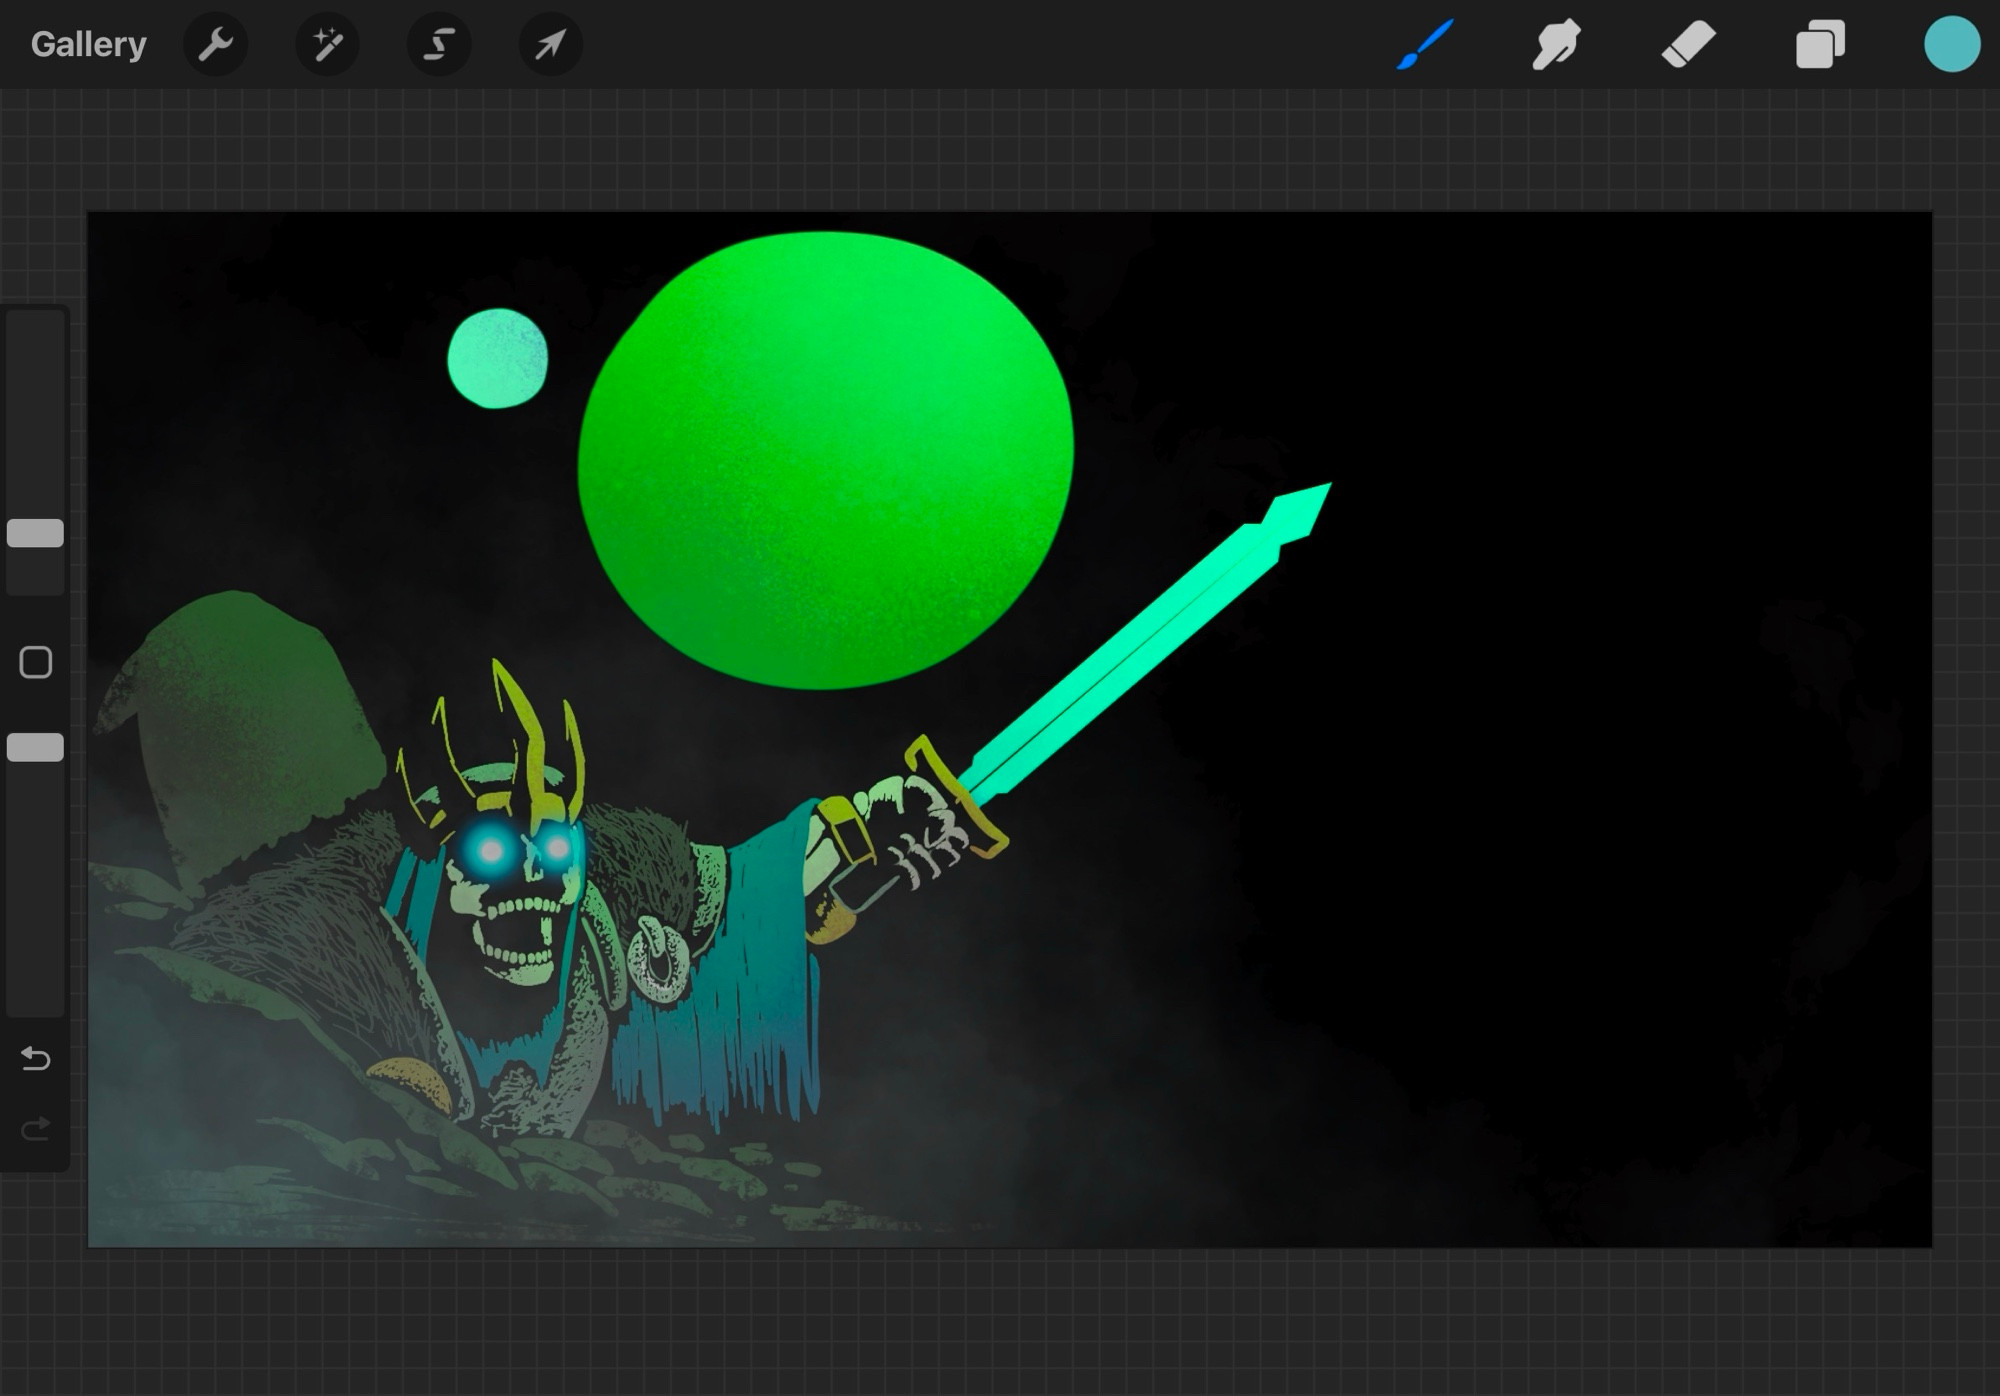Activate the Transform arrow tool

click(x=551, y=45)
